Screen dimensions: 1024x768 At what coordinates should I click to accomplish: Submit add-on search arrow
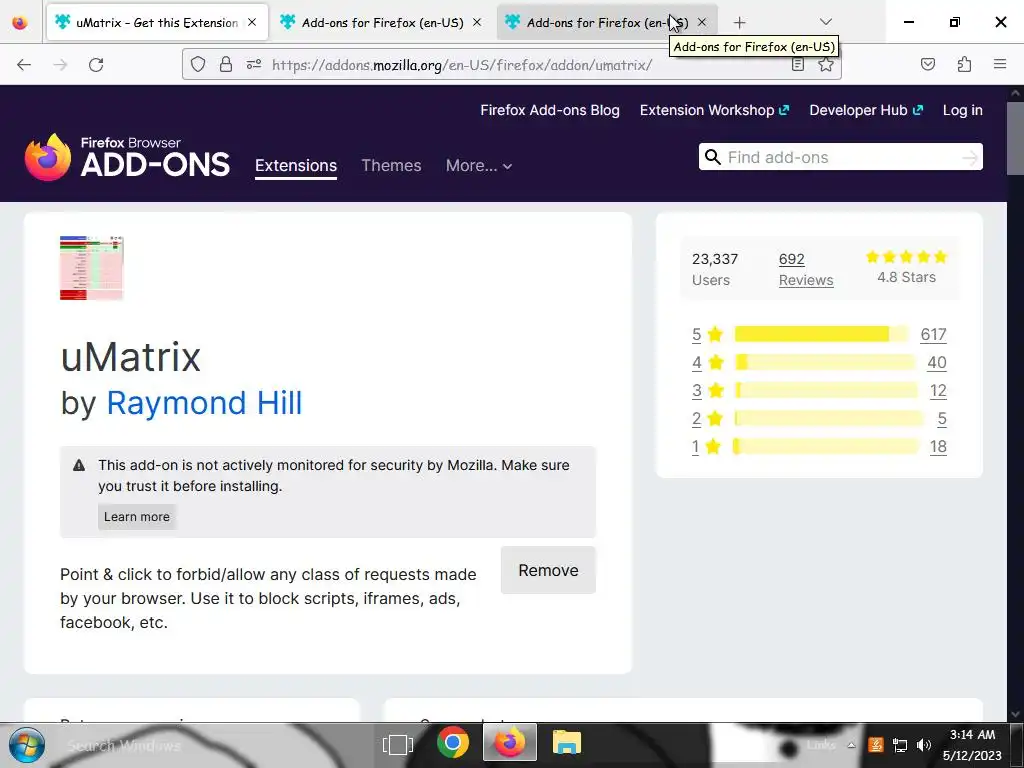click(x=970, y=157)
